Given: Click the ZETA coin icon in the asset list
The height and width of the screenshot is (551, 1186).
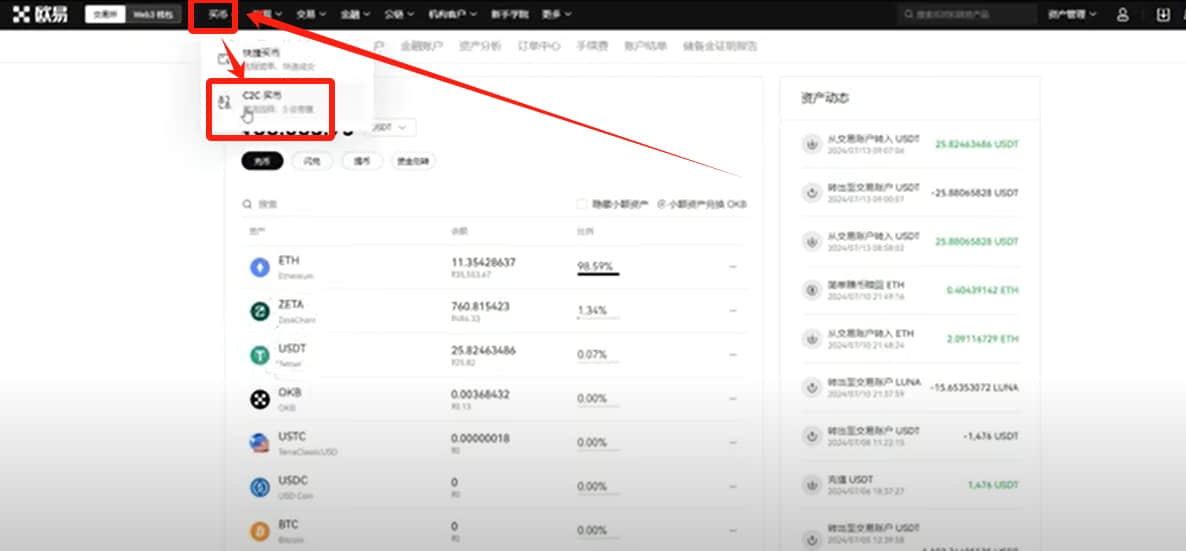Looking at the screenshot, I should coord(260,311).
